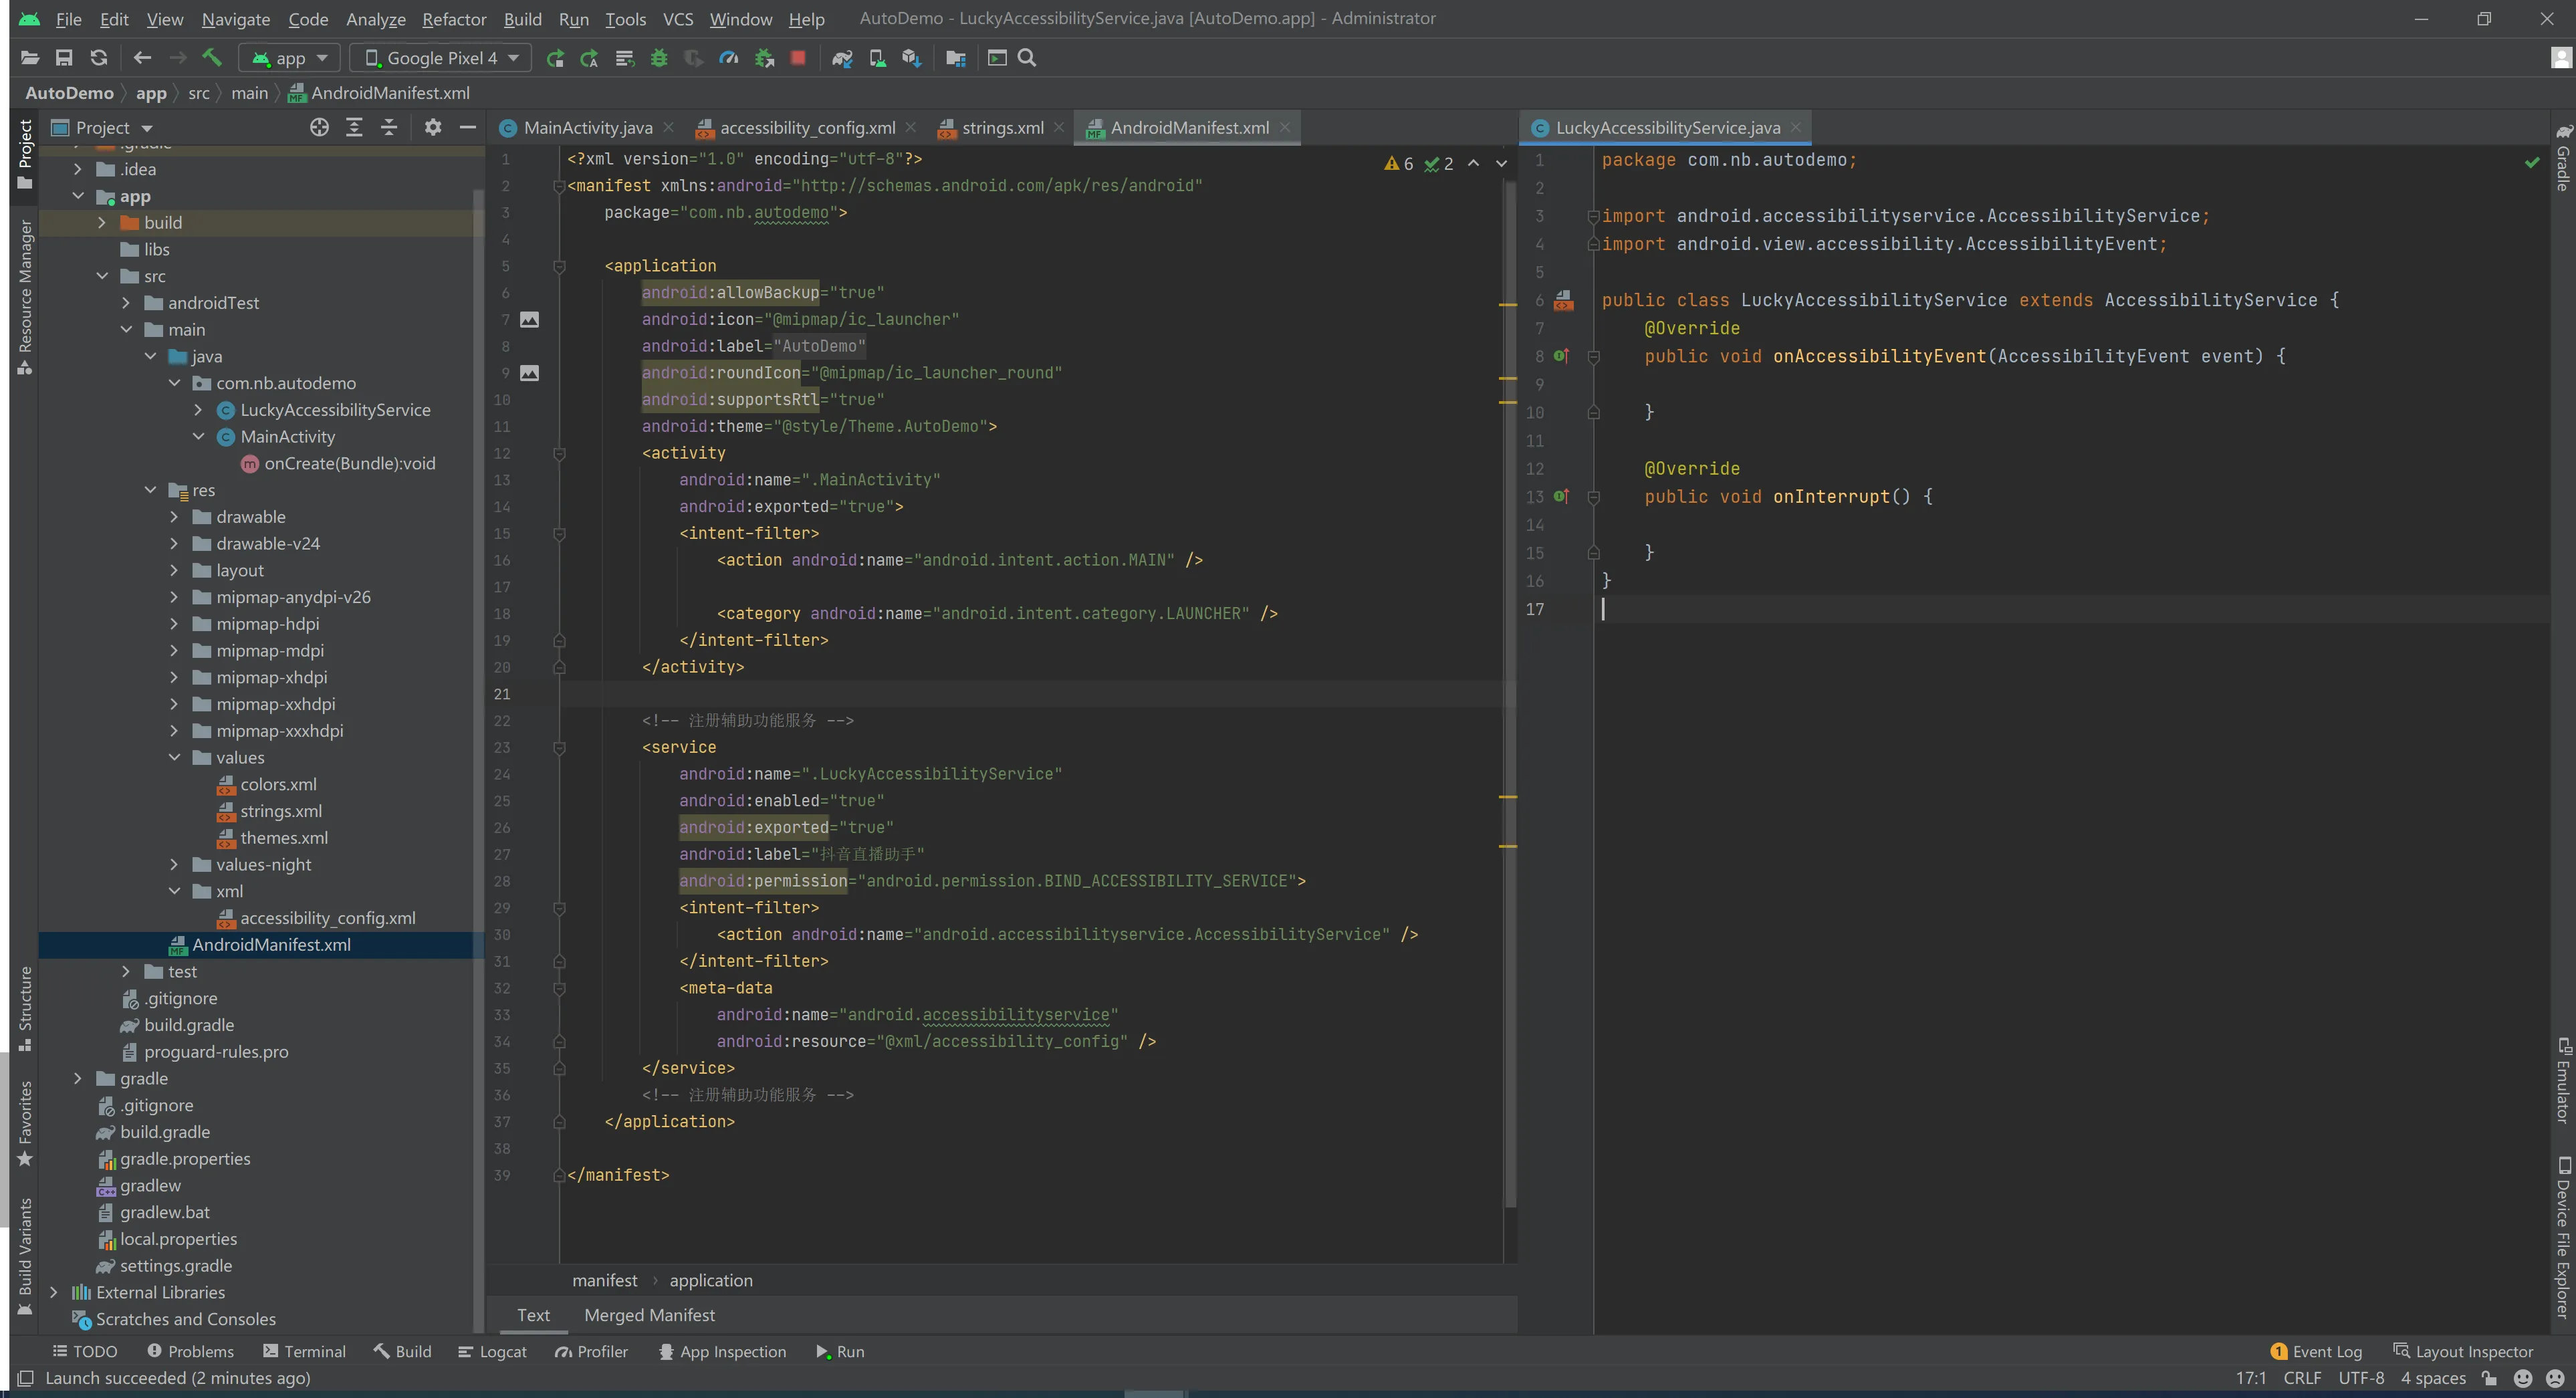Click Attach Debugger to Android Process icon

click(764, 58)
